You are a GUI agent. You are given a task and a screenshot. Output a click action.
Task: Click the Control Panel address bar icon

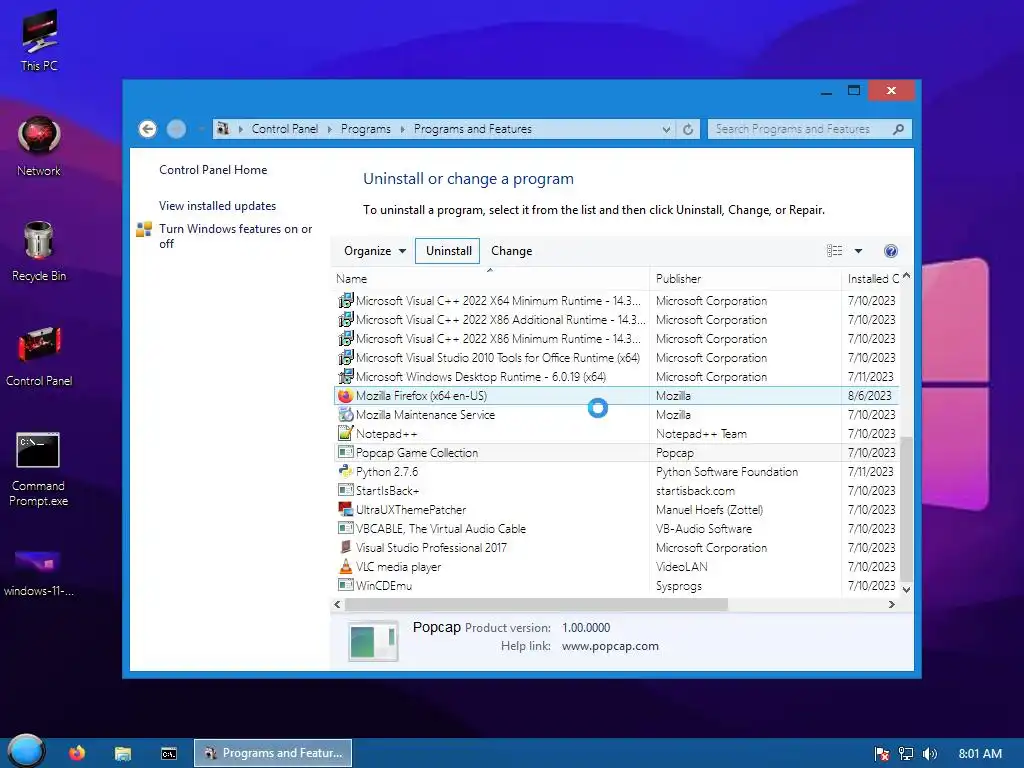[223, 129]
